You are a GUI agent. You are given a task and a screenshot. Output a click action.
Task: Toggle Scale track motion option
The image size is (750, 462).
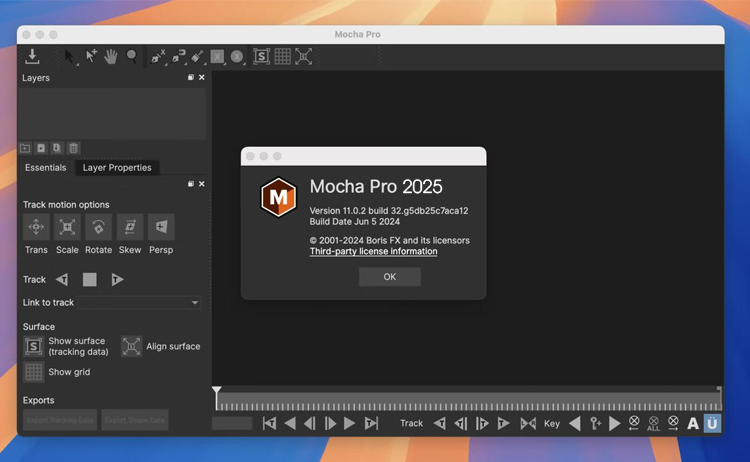point(67,227)
